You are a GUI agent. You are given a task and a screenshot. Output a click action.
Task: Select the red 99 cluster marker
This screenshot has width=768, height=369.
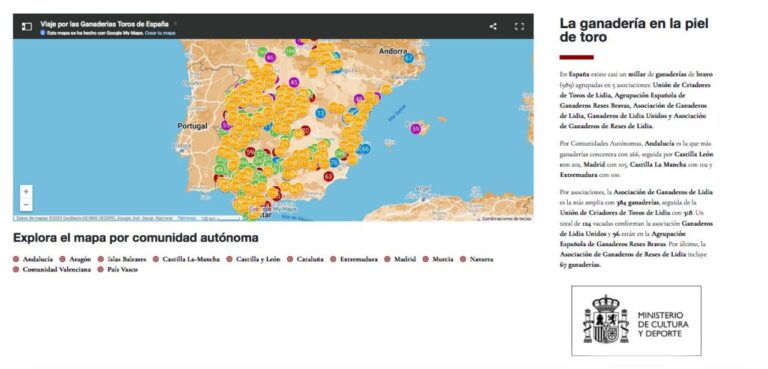(x=250, y=151)
